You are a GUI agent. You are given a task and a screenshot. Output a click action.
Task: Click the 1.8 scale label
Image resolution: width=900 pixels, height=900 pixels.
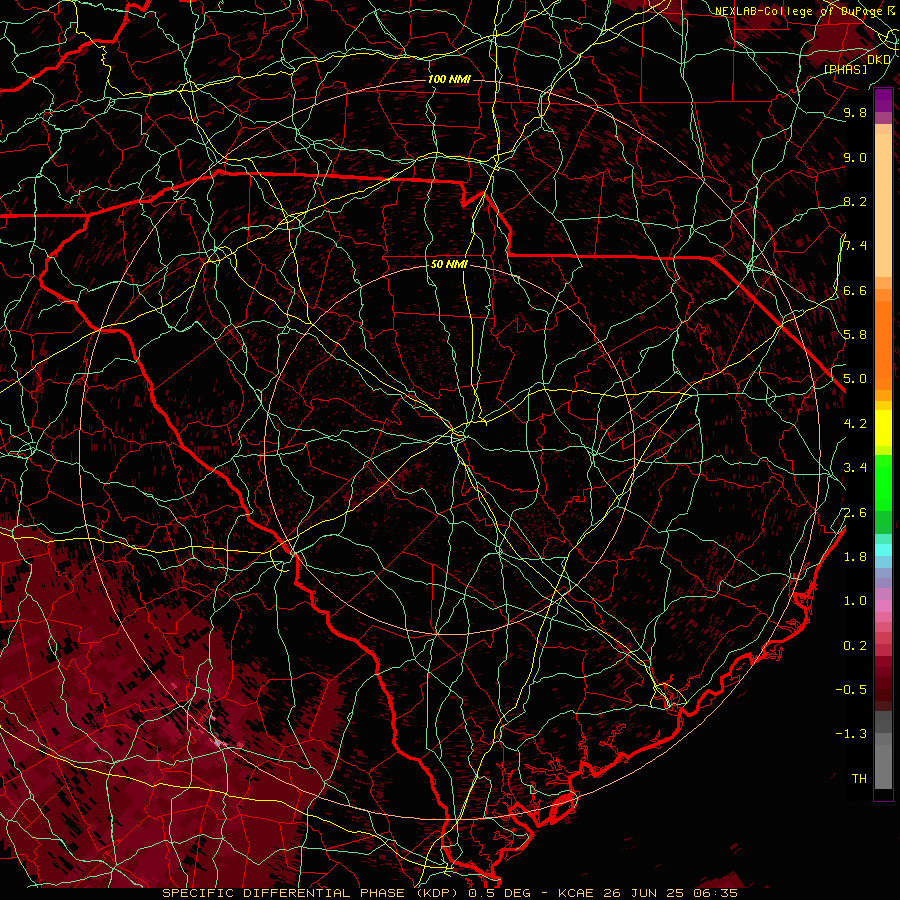[x=855, y=556]
